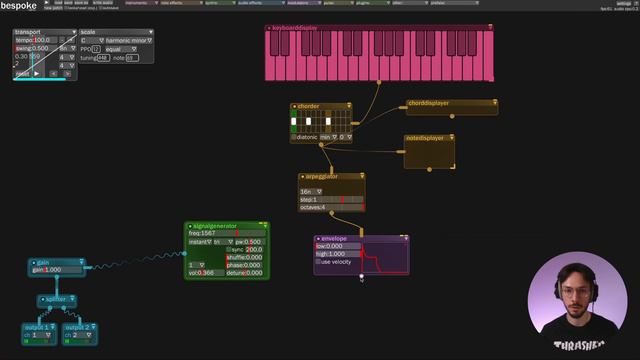The image size is (640, 360).
Task: Click the settings button in top bar
Action: click(x=623, y=3)
